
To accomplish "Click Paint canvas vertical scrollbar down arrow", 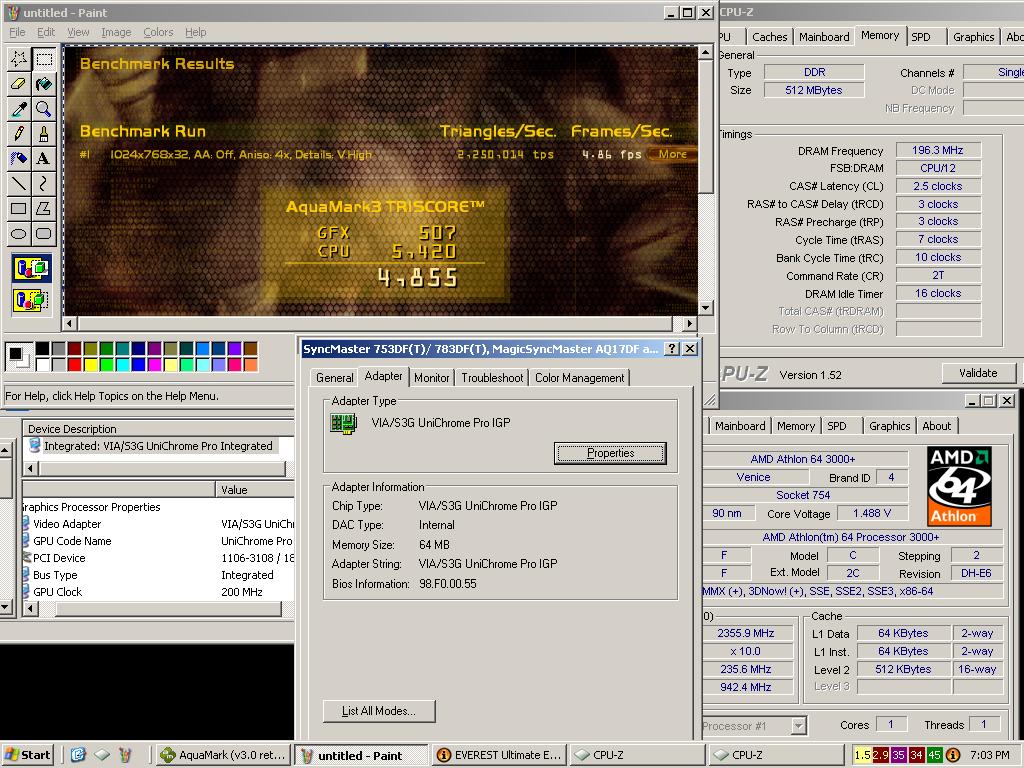I will click(x=705, y=308).
